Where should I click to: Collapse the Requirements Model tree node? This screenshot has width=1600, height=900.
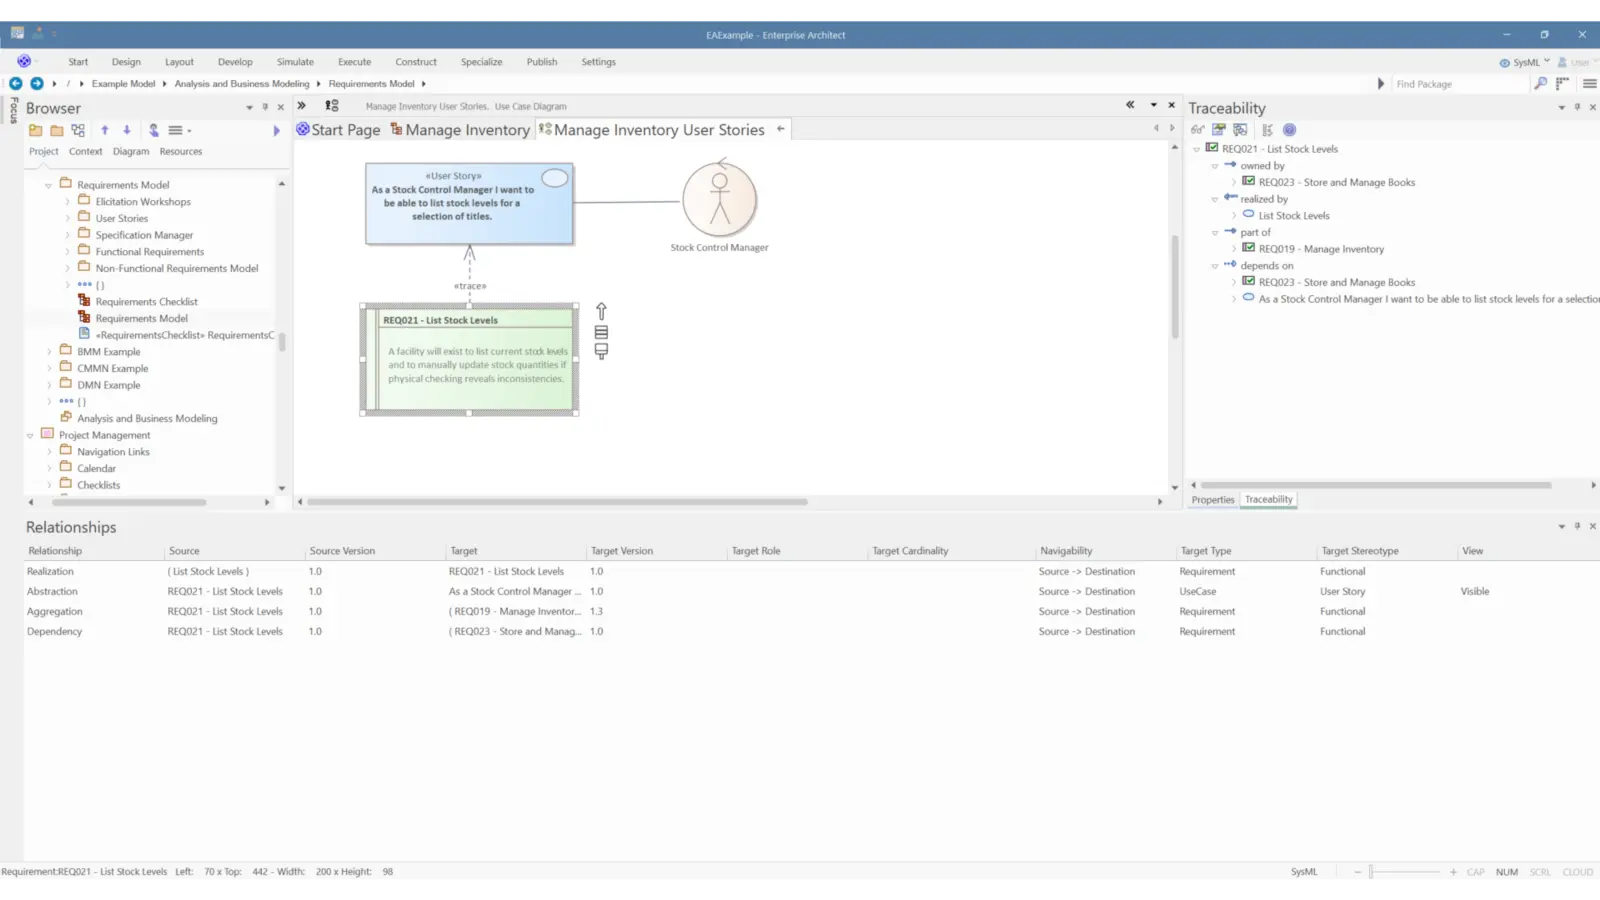(x=48, y=184)
